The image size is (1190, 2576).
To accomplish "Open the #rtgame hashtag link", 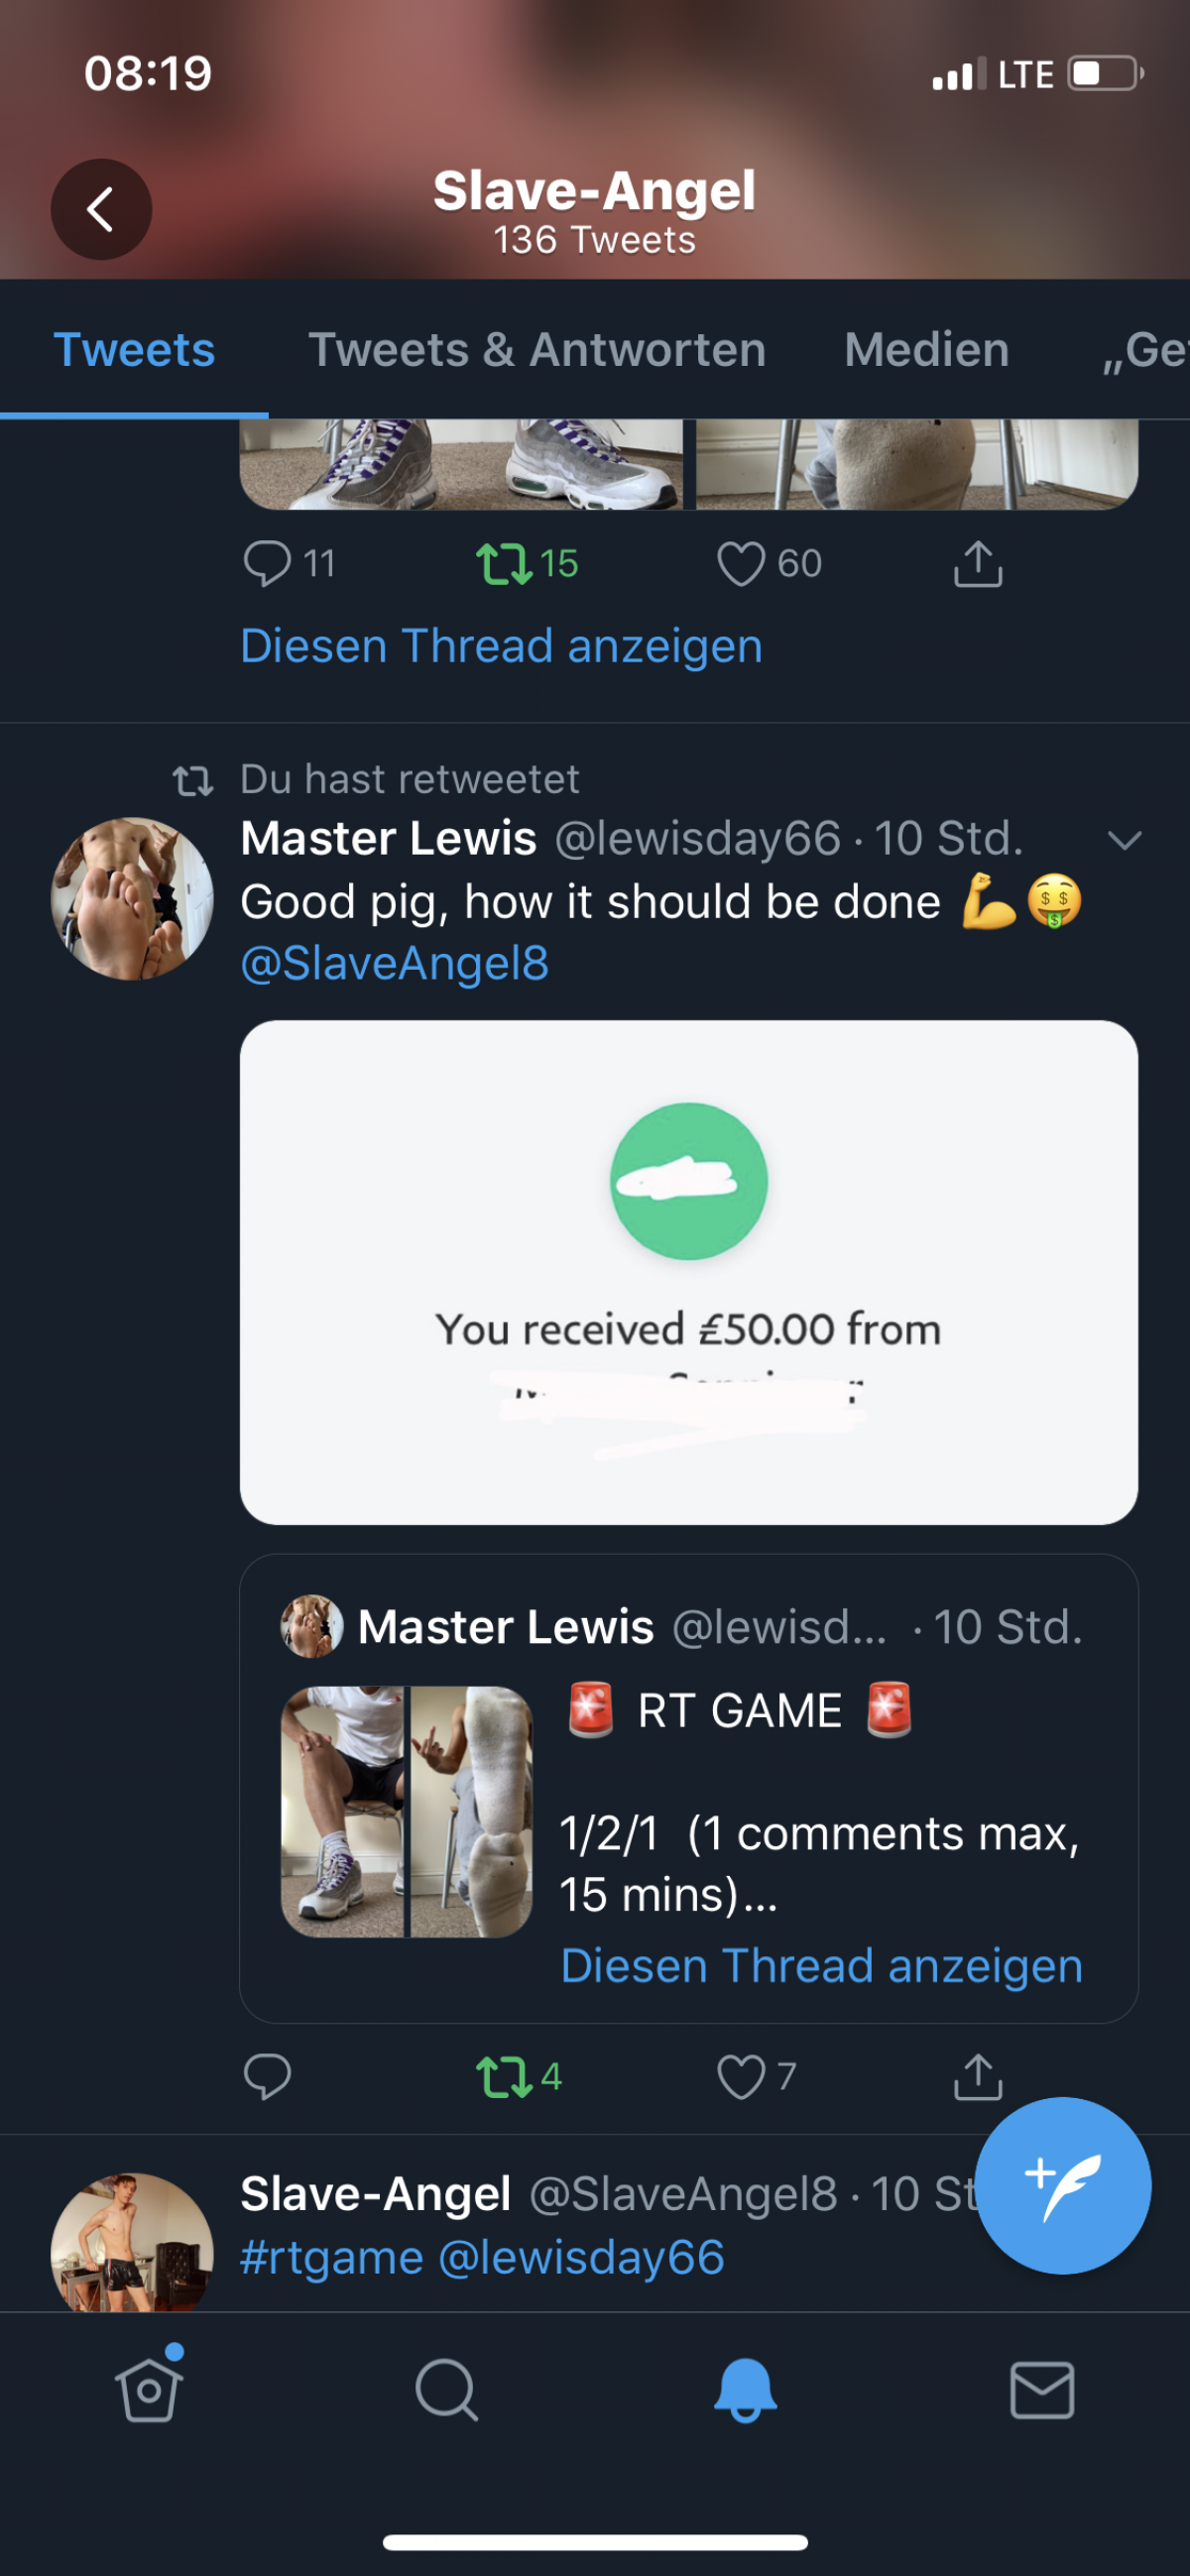I will click(332, 2258).
